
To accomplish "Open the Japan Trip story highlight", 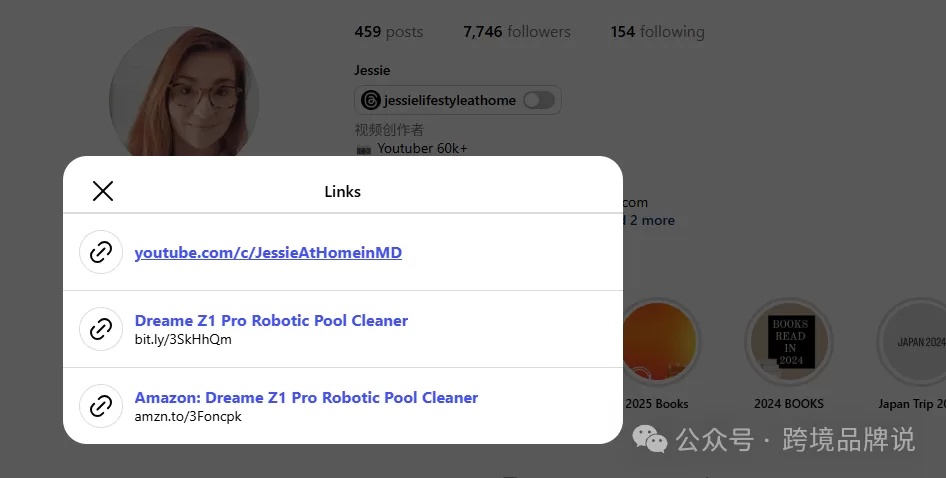I will pos(915,343).
